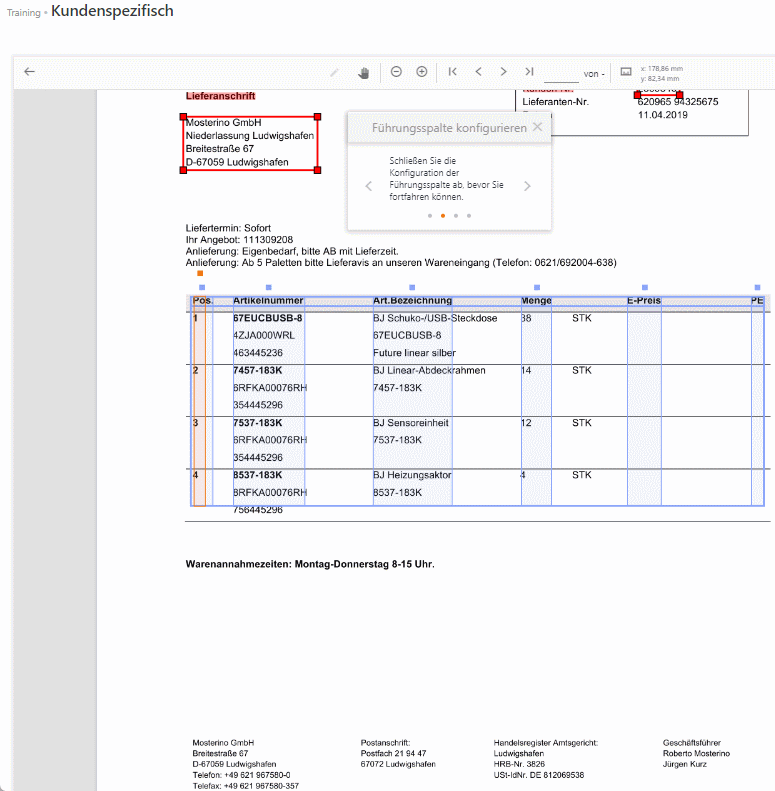Jump to the last page
775x791 pixels.
pyautogui.click(x=529, y=72)
